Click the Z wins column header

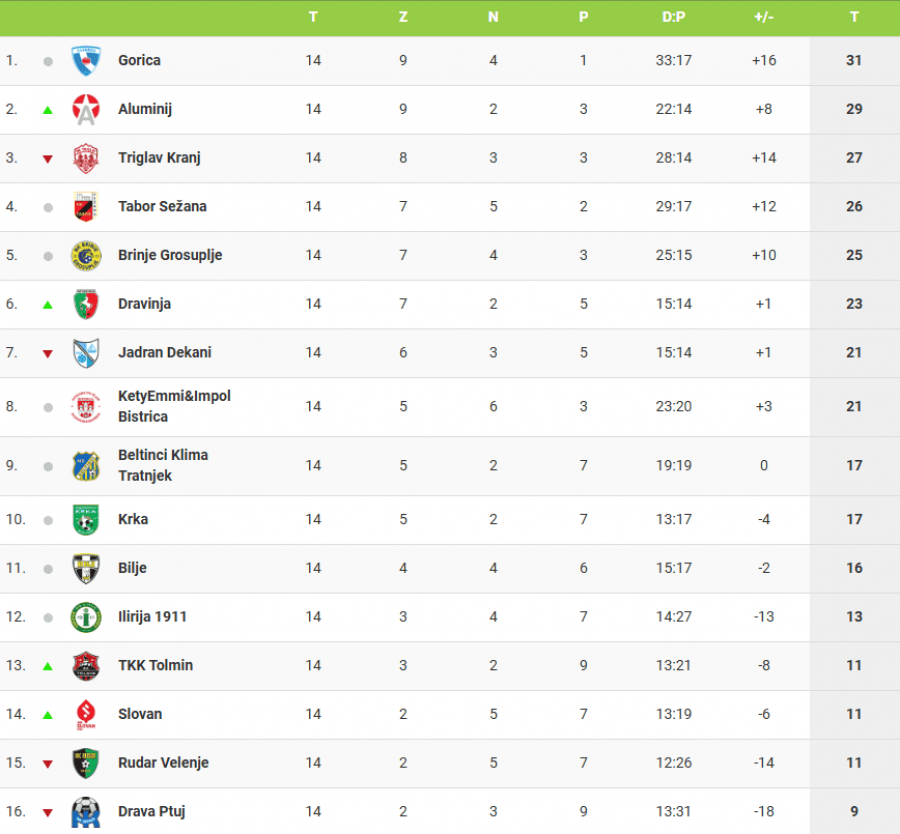403,17
